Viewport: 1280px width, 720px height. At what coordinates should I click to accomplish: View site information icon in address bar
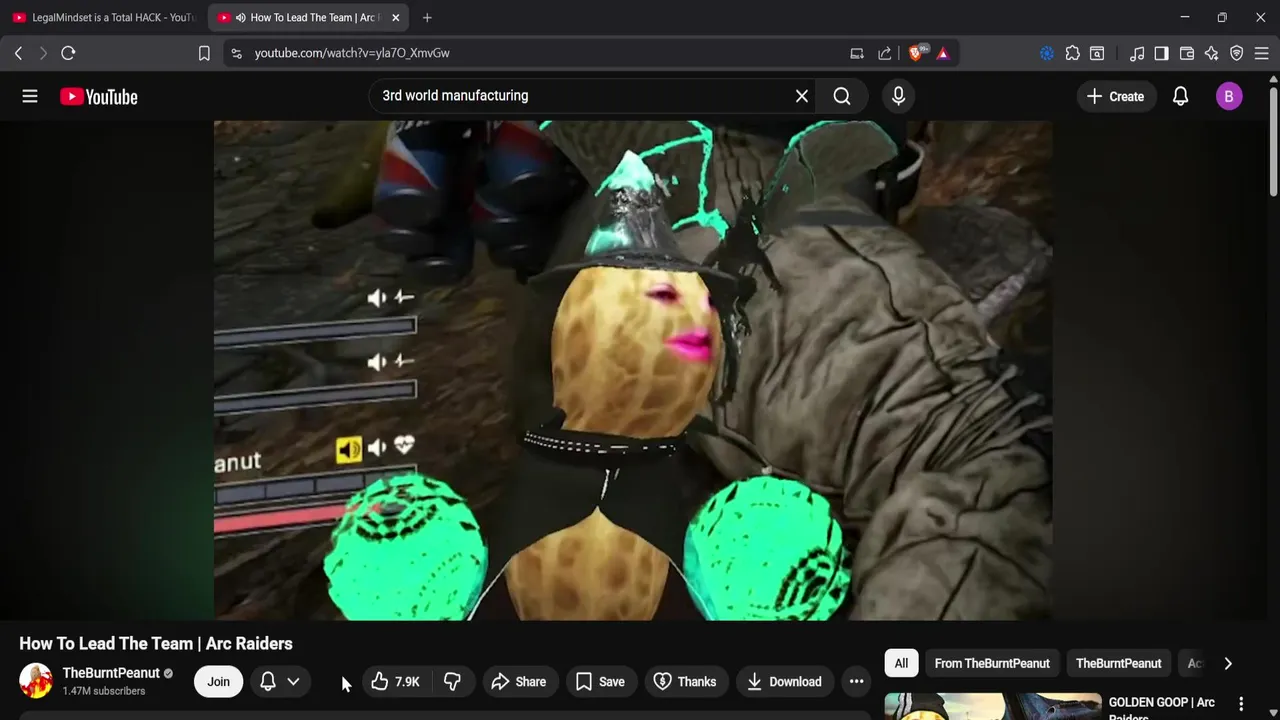(236, 53)
